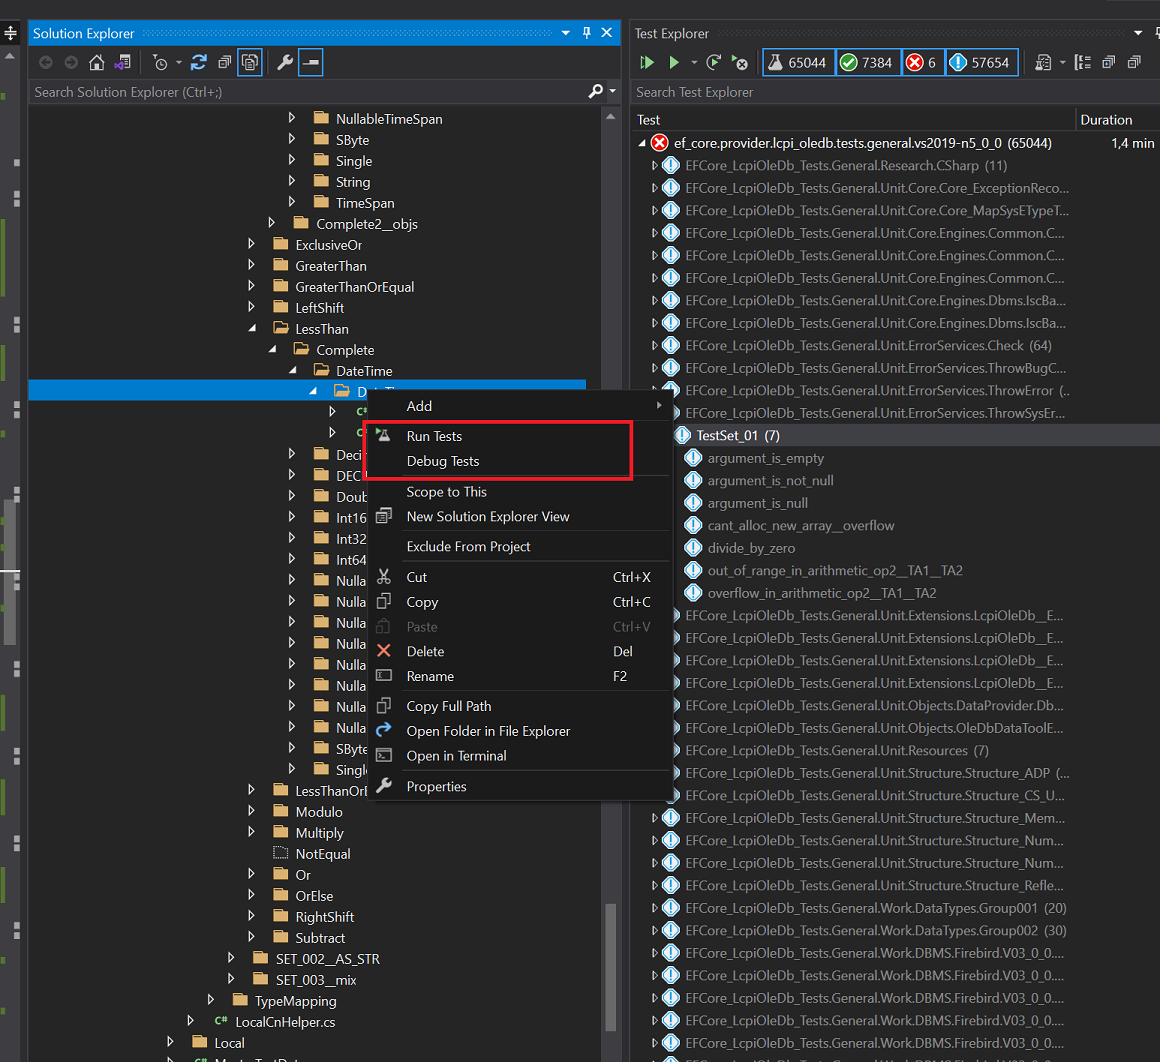Toggle not-run tests filter showing 57654
Screen dimensions: 1160x1062
pos(980,63)
